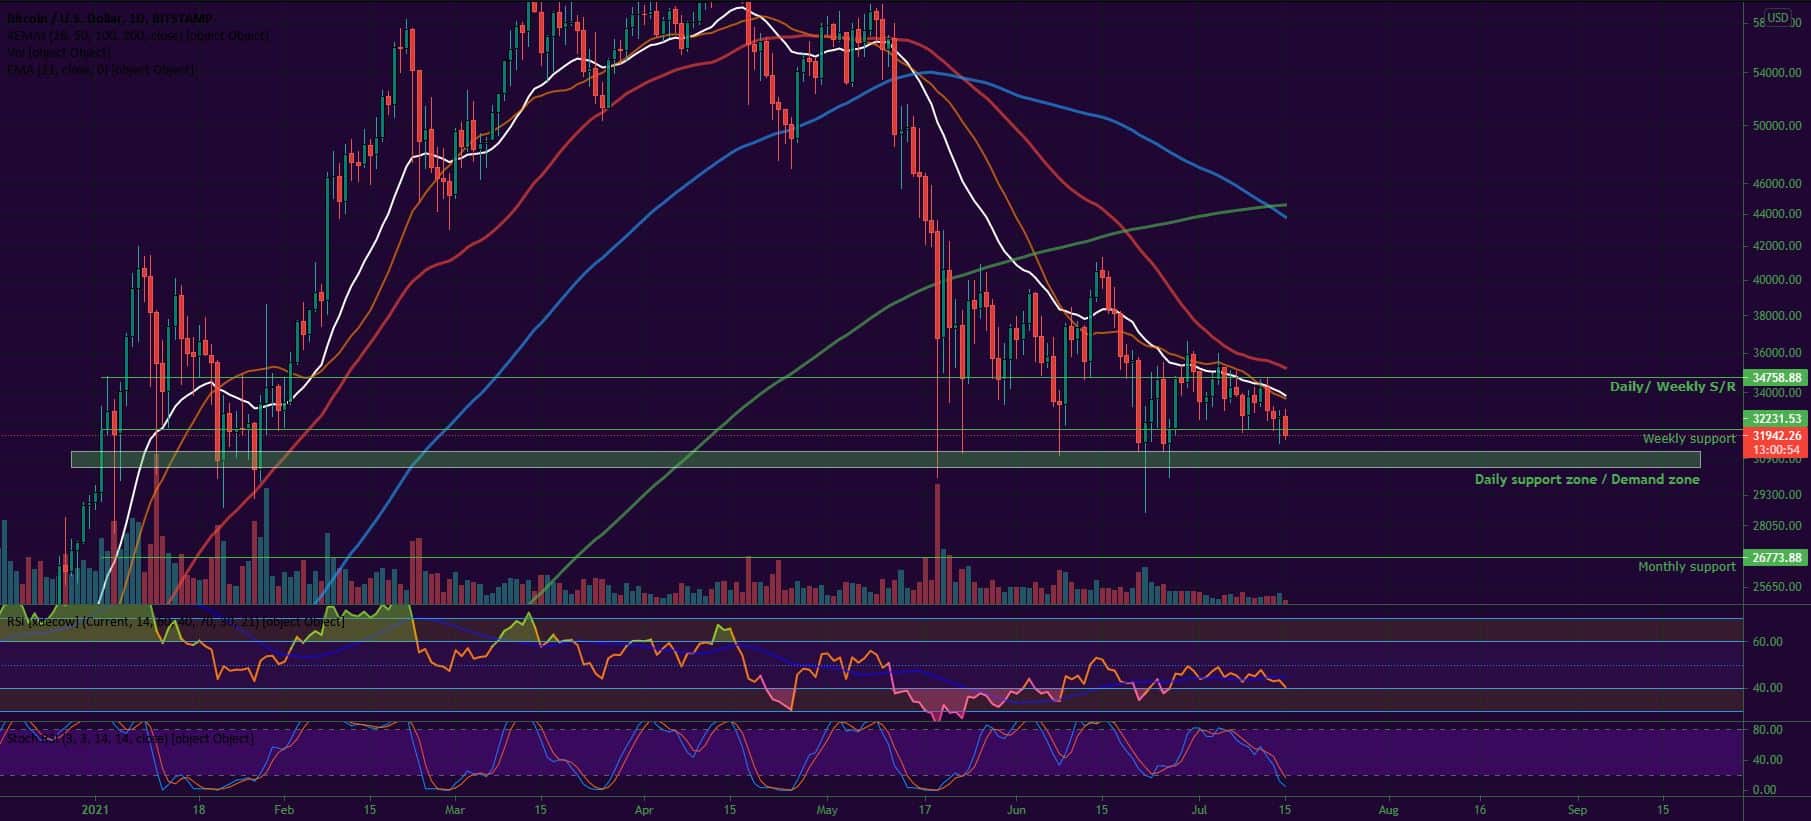Click the Apr label on time axis
Viewport: 1811px width, 821px height.
[643, 809]
